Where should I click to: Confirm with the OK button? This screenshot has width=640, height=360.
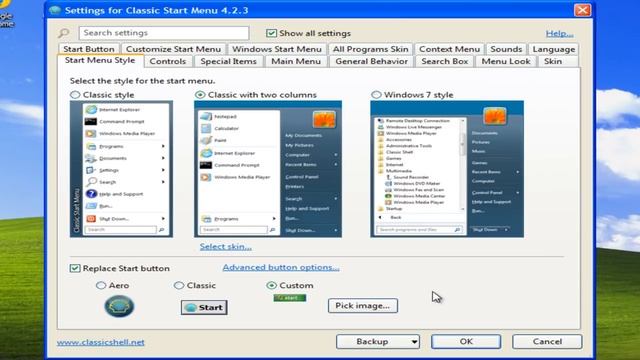point(466,342)
